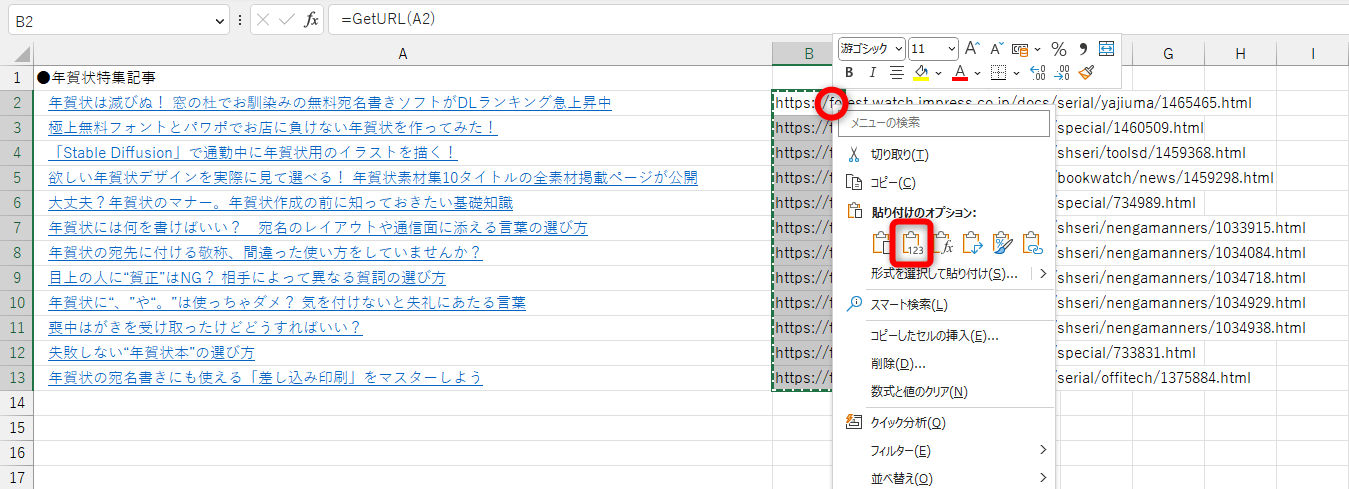Select the Format Painter brush
This screenshot has height=489, width=1349.
1087,73
